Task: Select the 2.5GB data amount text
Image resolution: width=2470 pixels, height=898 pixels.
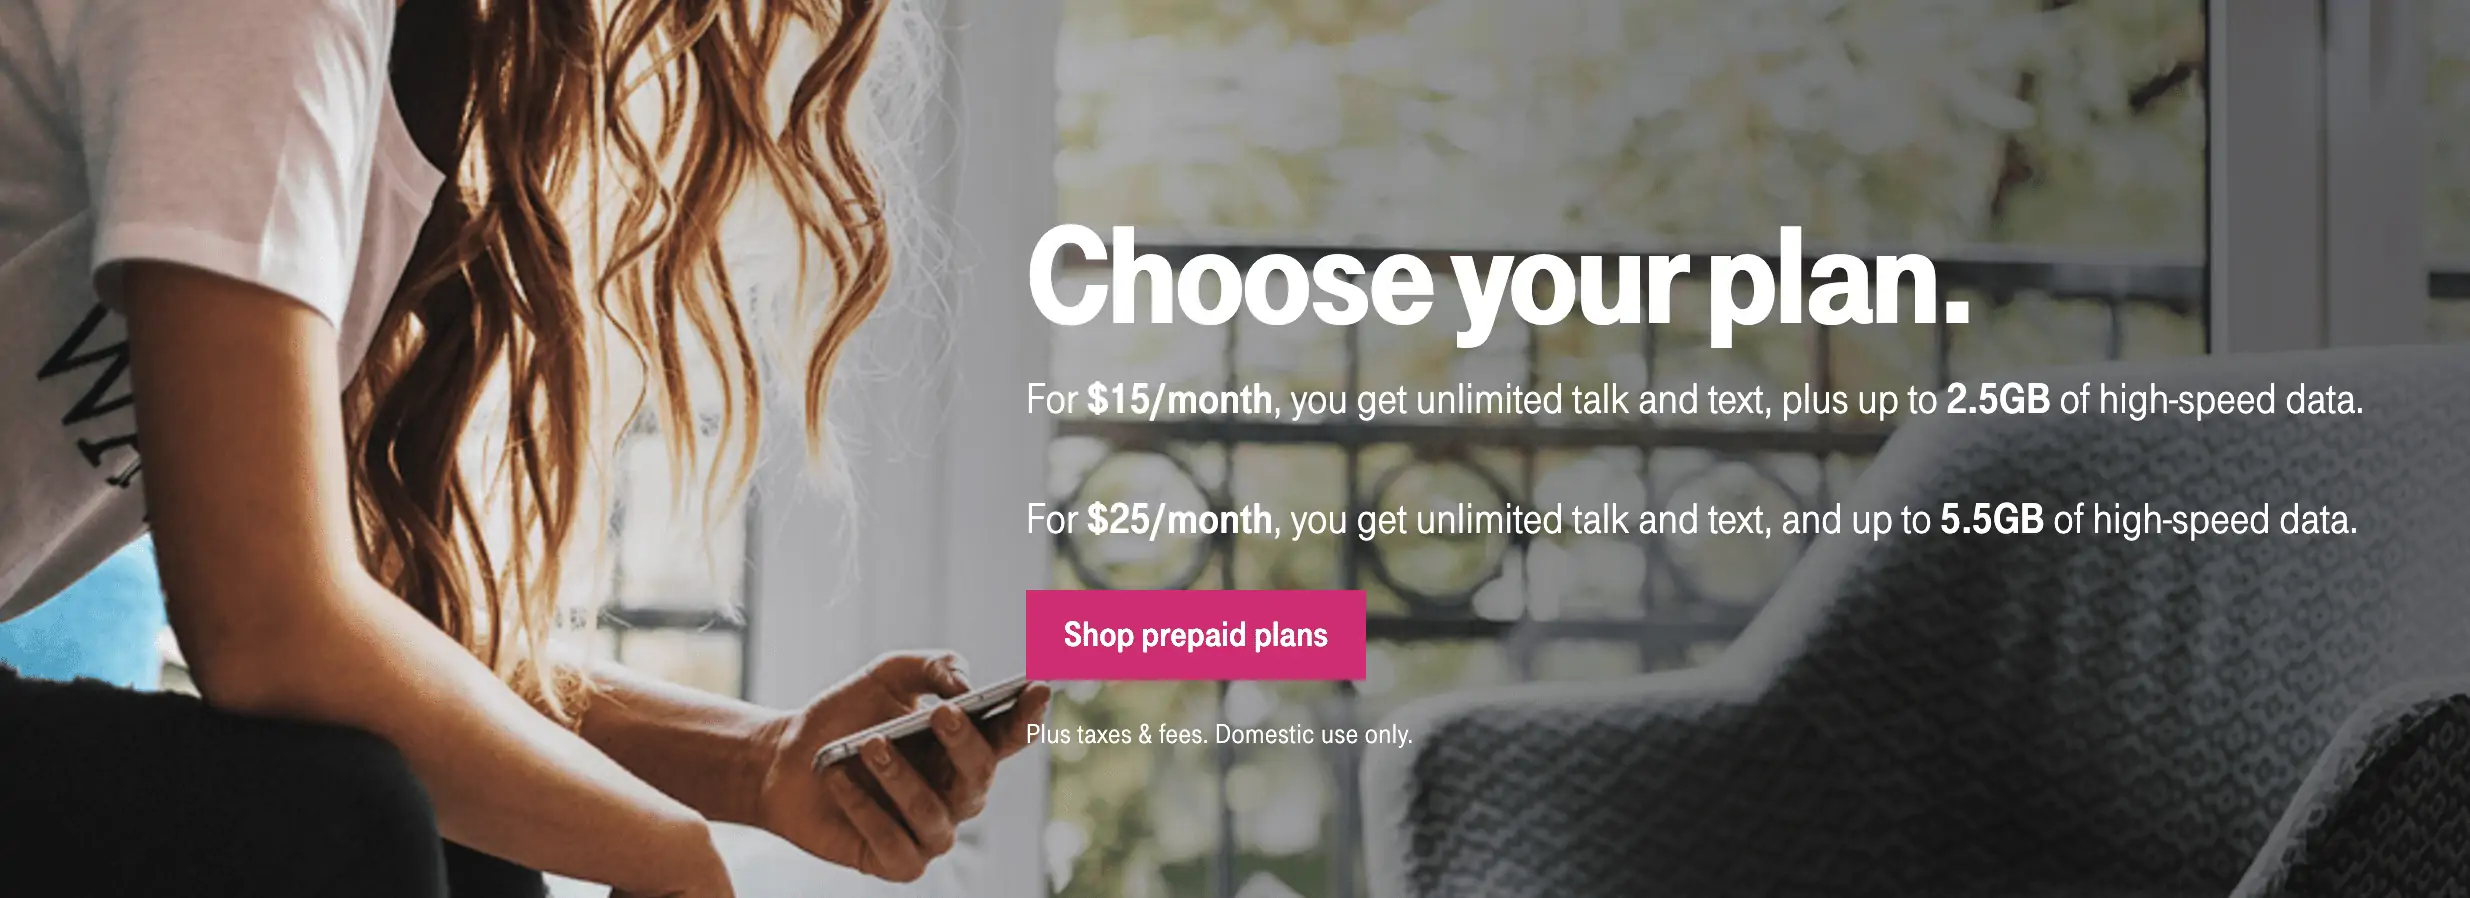Action: (1997, 400)
